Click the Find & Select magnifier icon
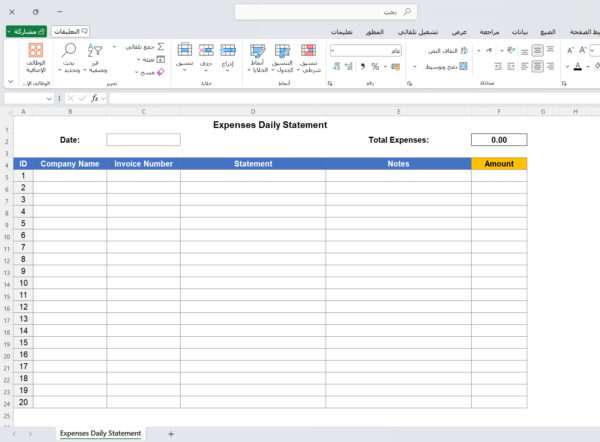This screenshot has width=600, height=442. [69, 54]
